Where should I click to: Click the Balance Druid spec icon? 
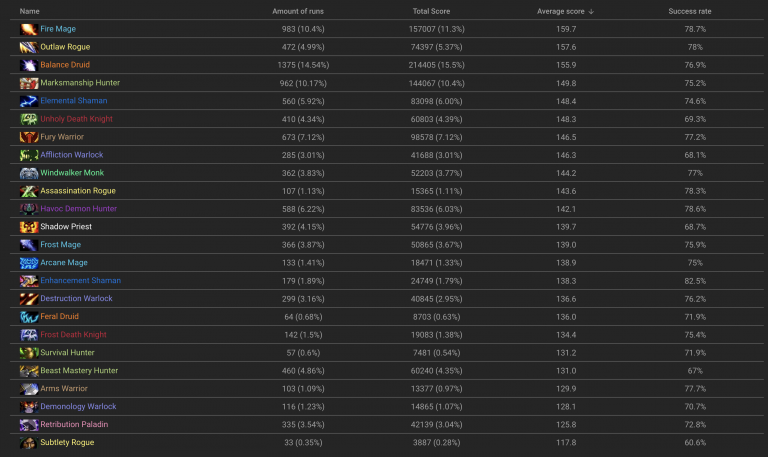[x=28, y=65]
